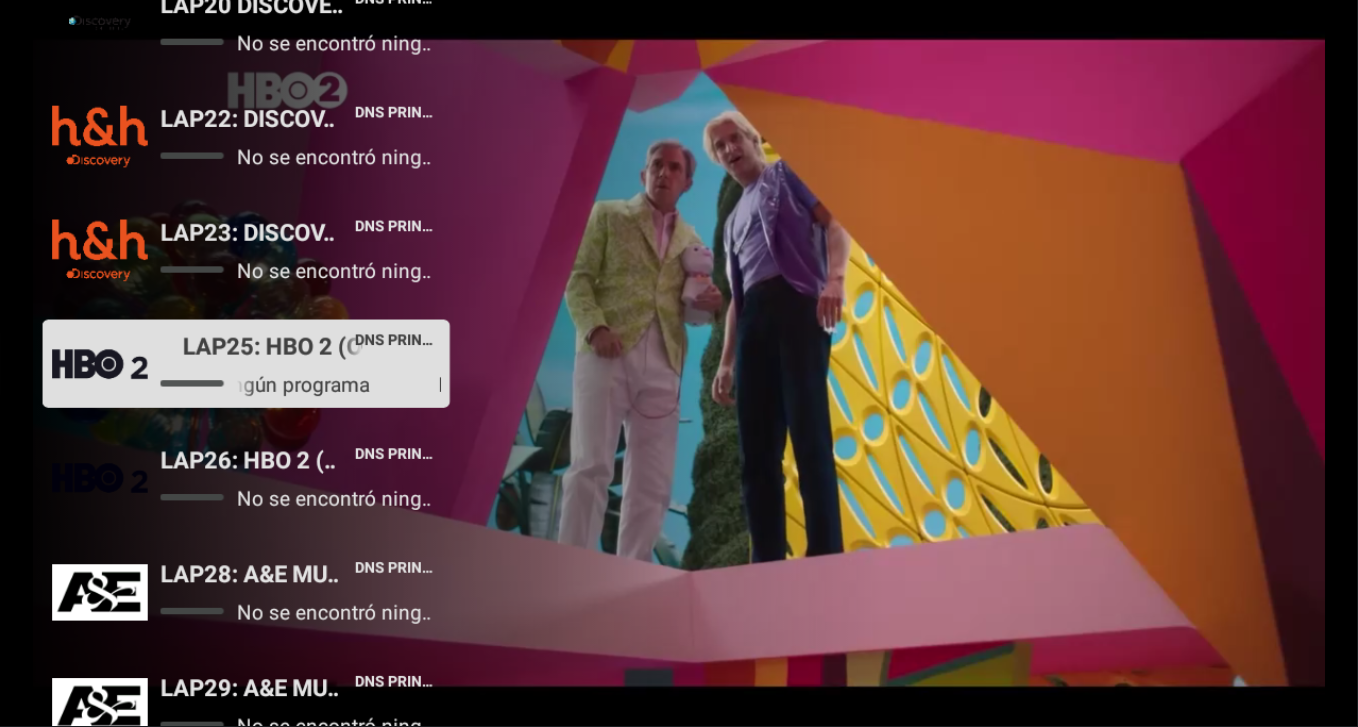Click the DNS PRIN... tag on LAP28 row

[x=394, y=568]
